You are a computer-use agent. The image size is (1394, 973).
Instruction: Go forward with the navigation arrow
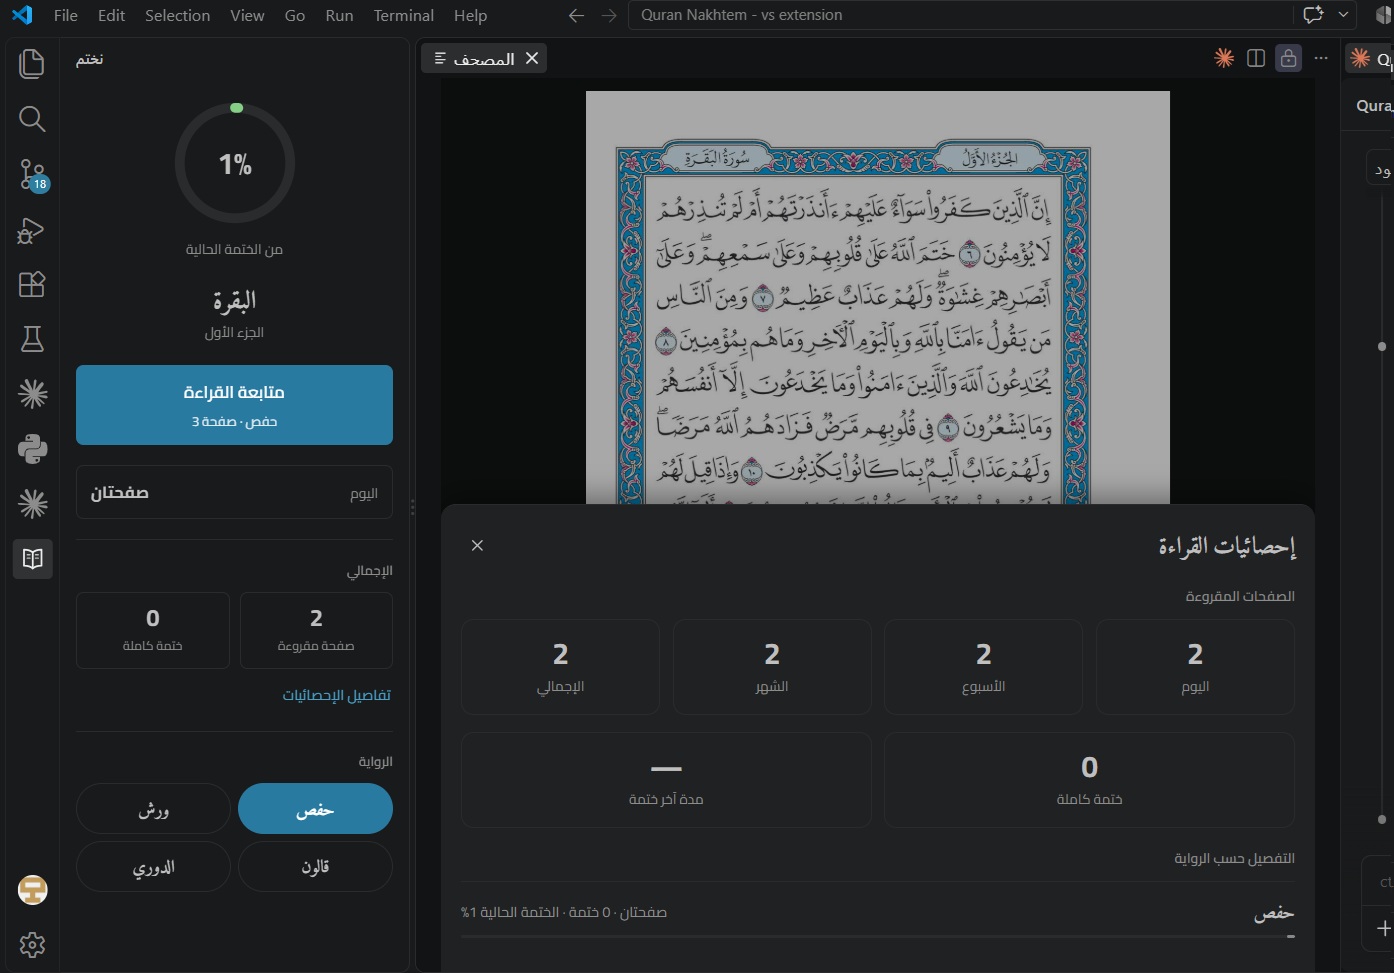[609, 15]
